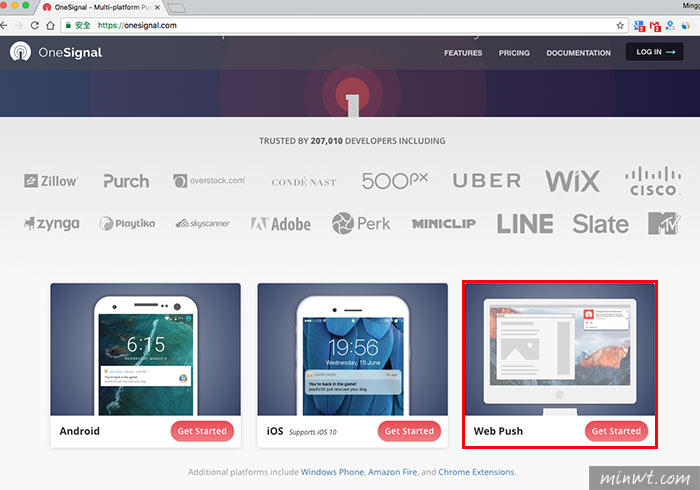This screenshot has width=700, height=490.
Task: Open the Features menu item
Action: 463,53
